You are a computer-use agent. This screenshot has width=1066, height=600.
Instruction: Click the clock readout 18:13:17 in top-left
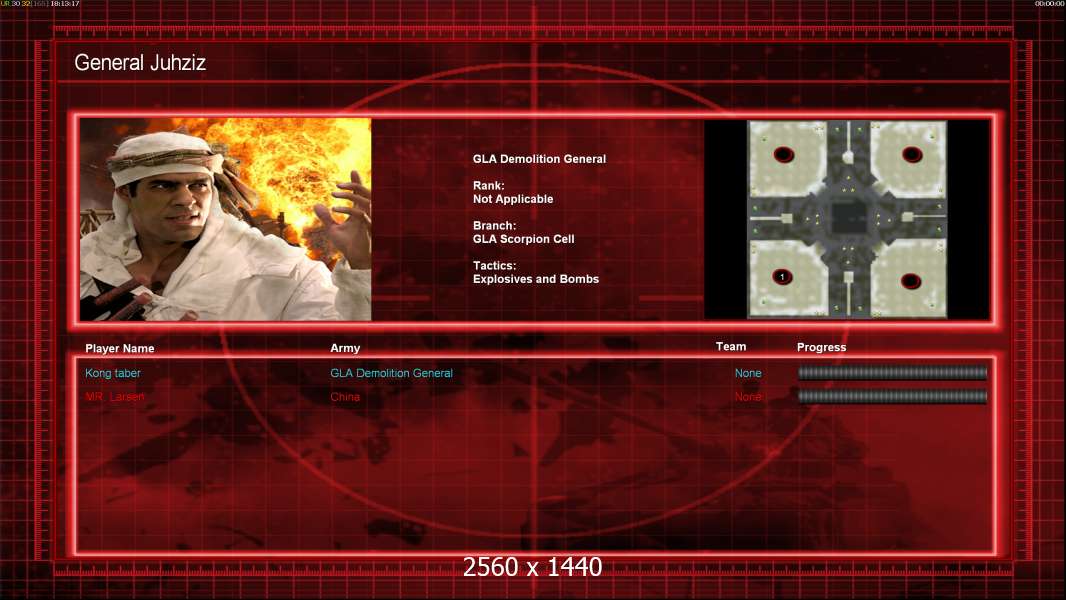click(65, 3)
